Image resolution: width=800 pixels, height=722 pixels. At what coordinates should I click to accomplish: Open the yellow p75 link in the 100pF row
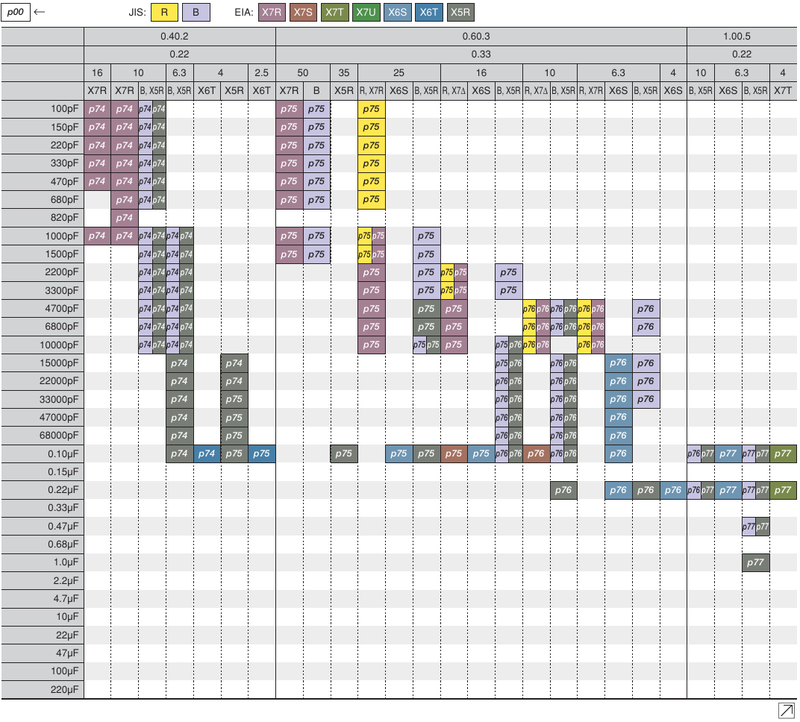coord(371,109)
